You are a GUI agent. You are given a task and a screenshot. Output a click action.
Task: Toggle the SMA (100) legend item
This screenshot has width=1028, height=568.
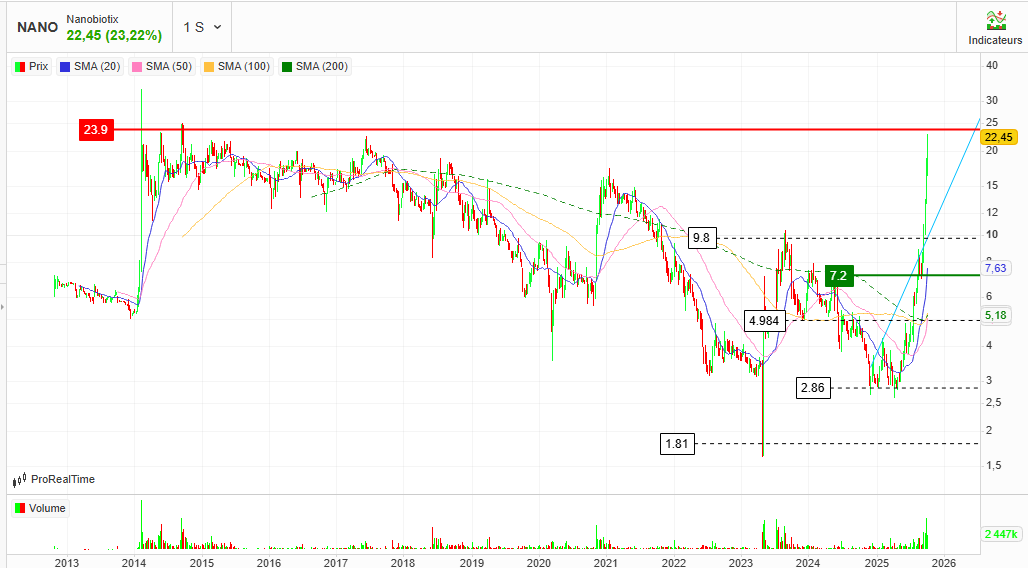[x=237, y=66]
